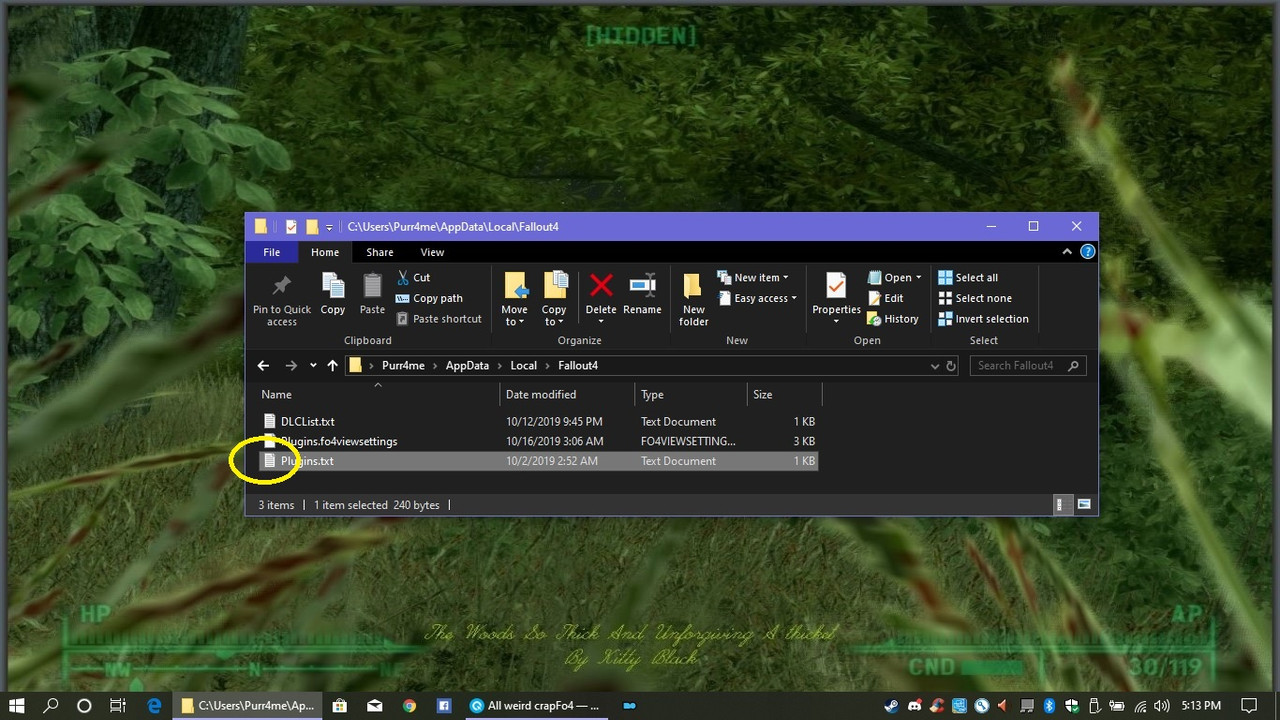Image resolution: width=1280 pixels, height=720 pixels.
Task: Switch to All weird crapFo4 taskbar window
Action: pyautogui.click(x=534, y=706)
